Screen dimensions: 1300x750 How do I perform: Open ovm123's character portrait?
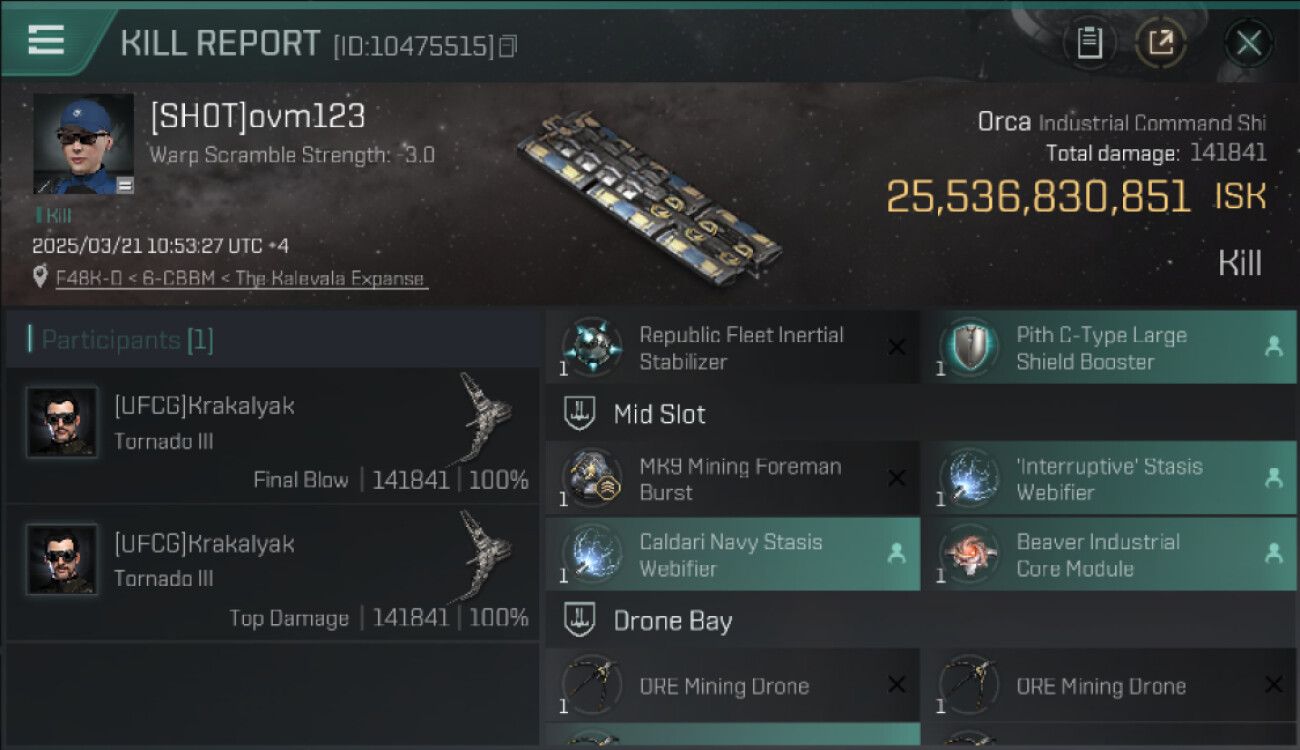tap(84, 144)
